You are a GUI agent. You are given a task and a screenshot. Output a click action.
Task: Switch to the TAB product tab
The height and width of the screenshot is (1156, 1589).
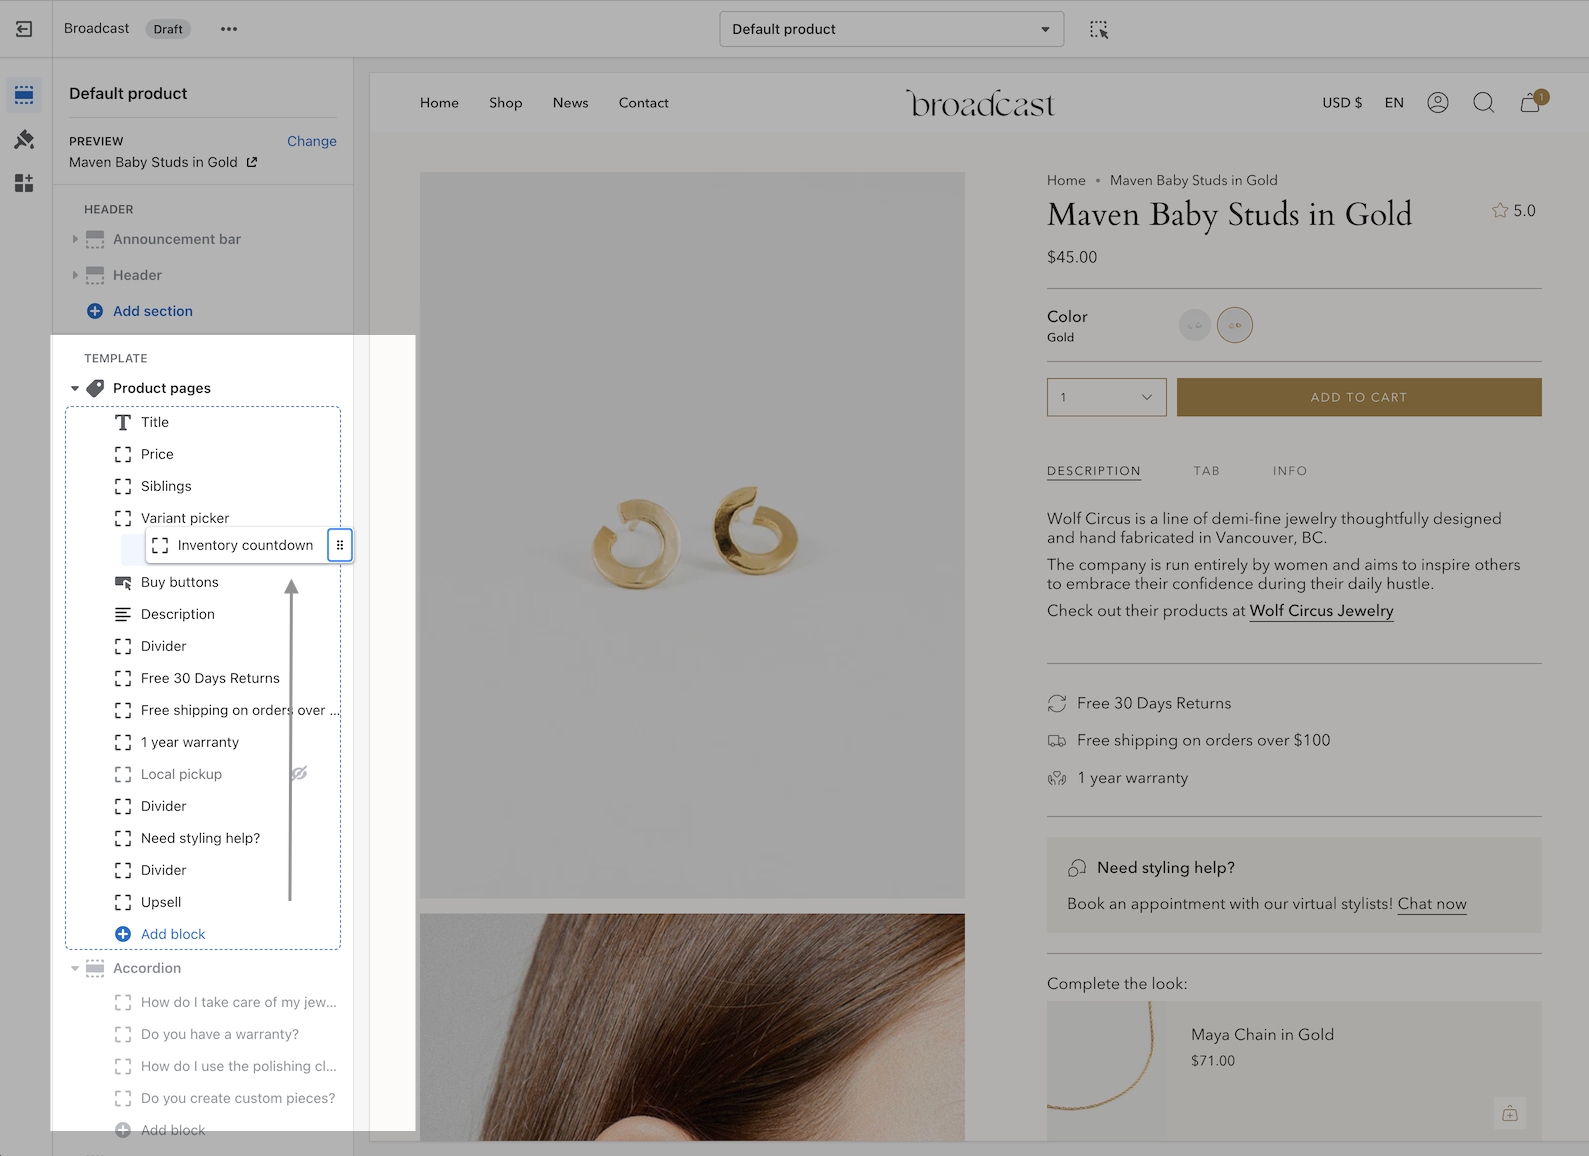[1206, 471]
